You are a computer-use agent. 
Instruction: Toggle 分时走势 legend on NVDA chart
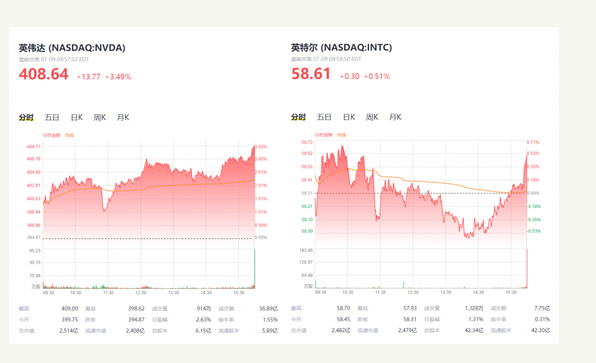(51, 135)
